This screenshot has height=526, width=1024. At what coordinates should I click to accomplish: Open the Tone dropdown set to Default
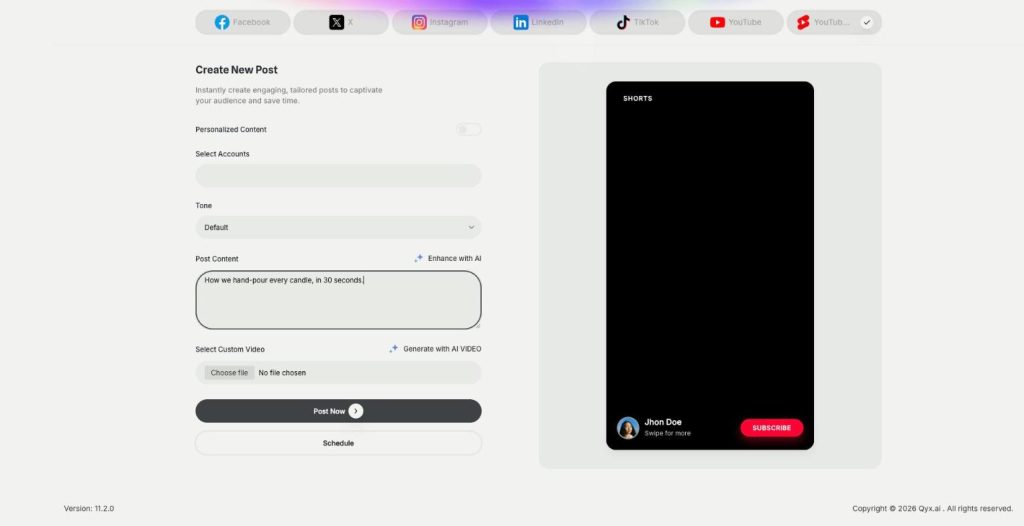[338, 227]
